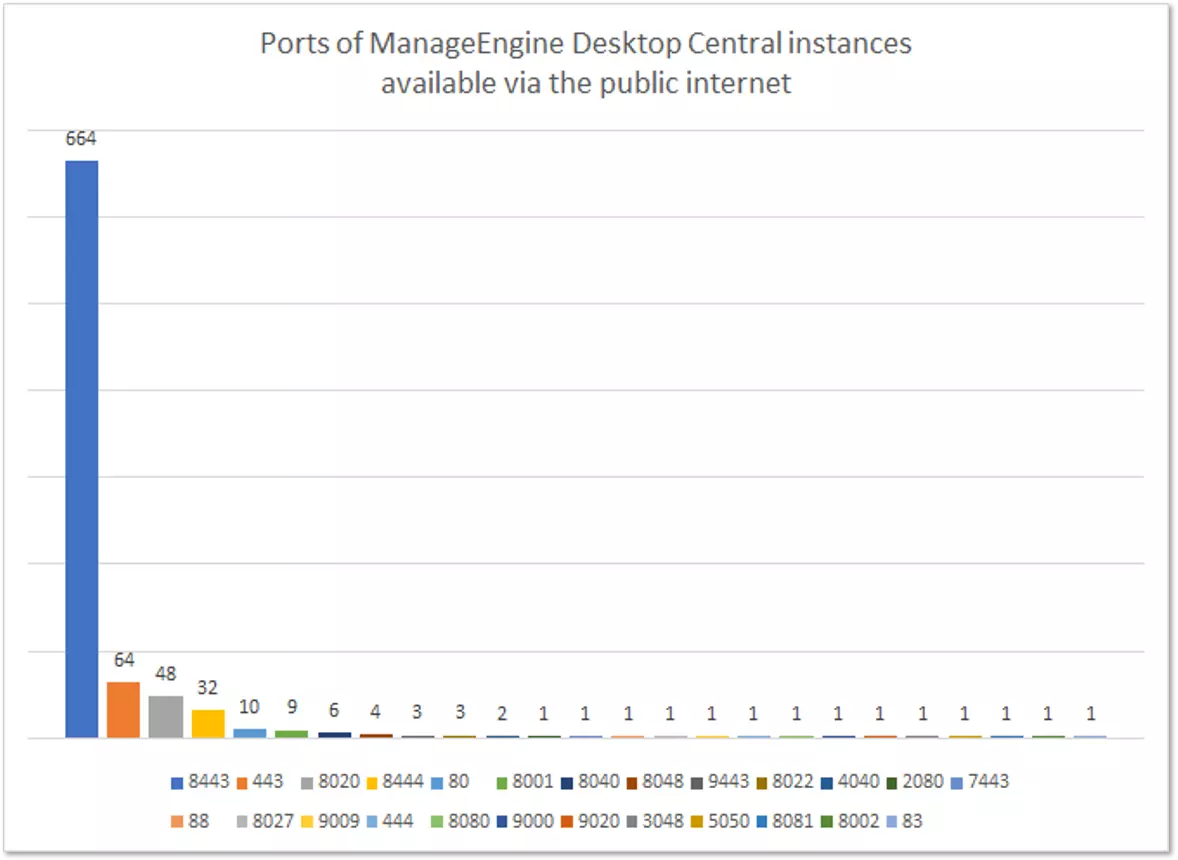This screenshot has height=860, width=1178.
Task: Click the pale blue legend swatch for 444
Action: tap(372, 822)
